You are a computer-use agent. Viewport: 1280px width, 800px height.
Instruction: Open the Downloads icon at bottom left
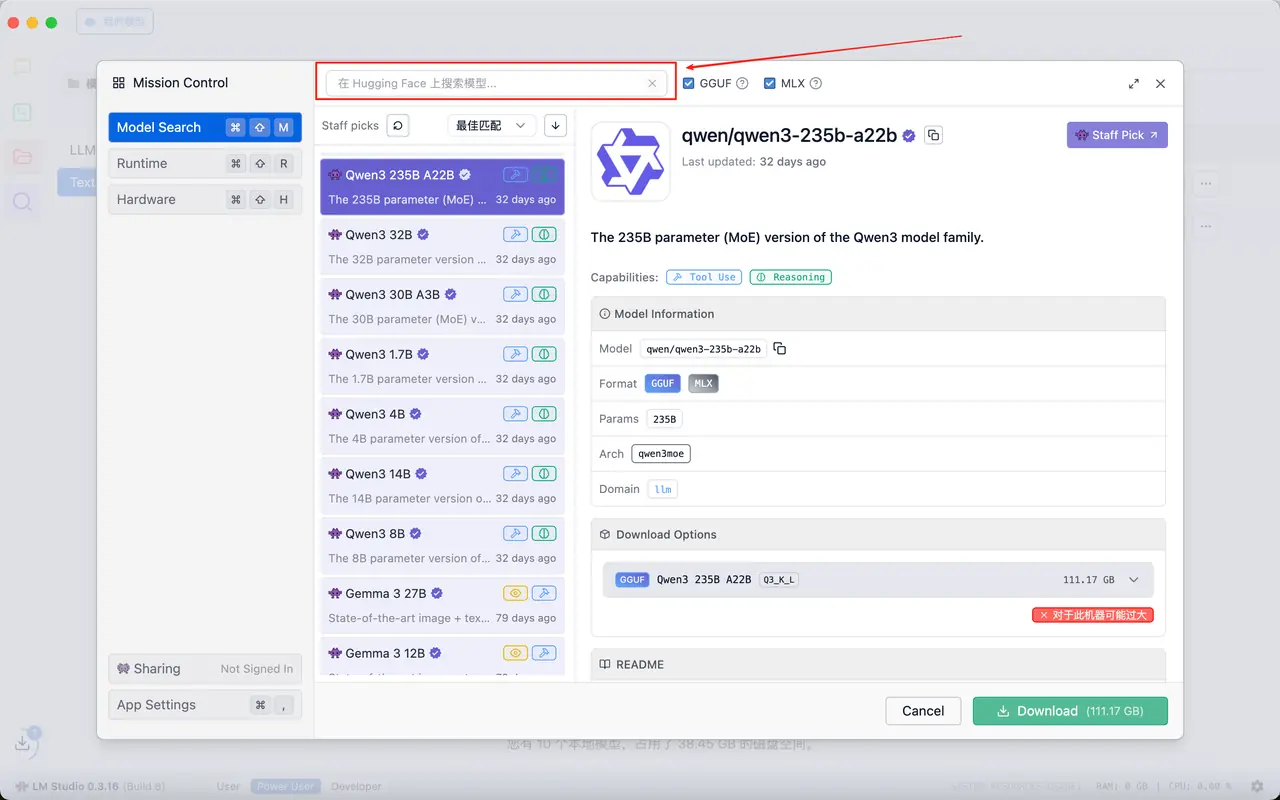point(23,743)
